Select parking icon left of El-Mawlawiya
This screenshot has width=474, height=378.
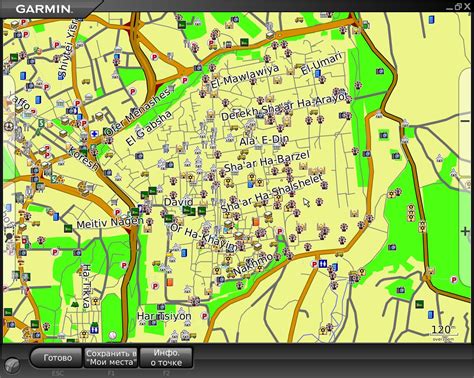click(184, 81)
